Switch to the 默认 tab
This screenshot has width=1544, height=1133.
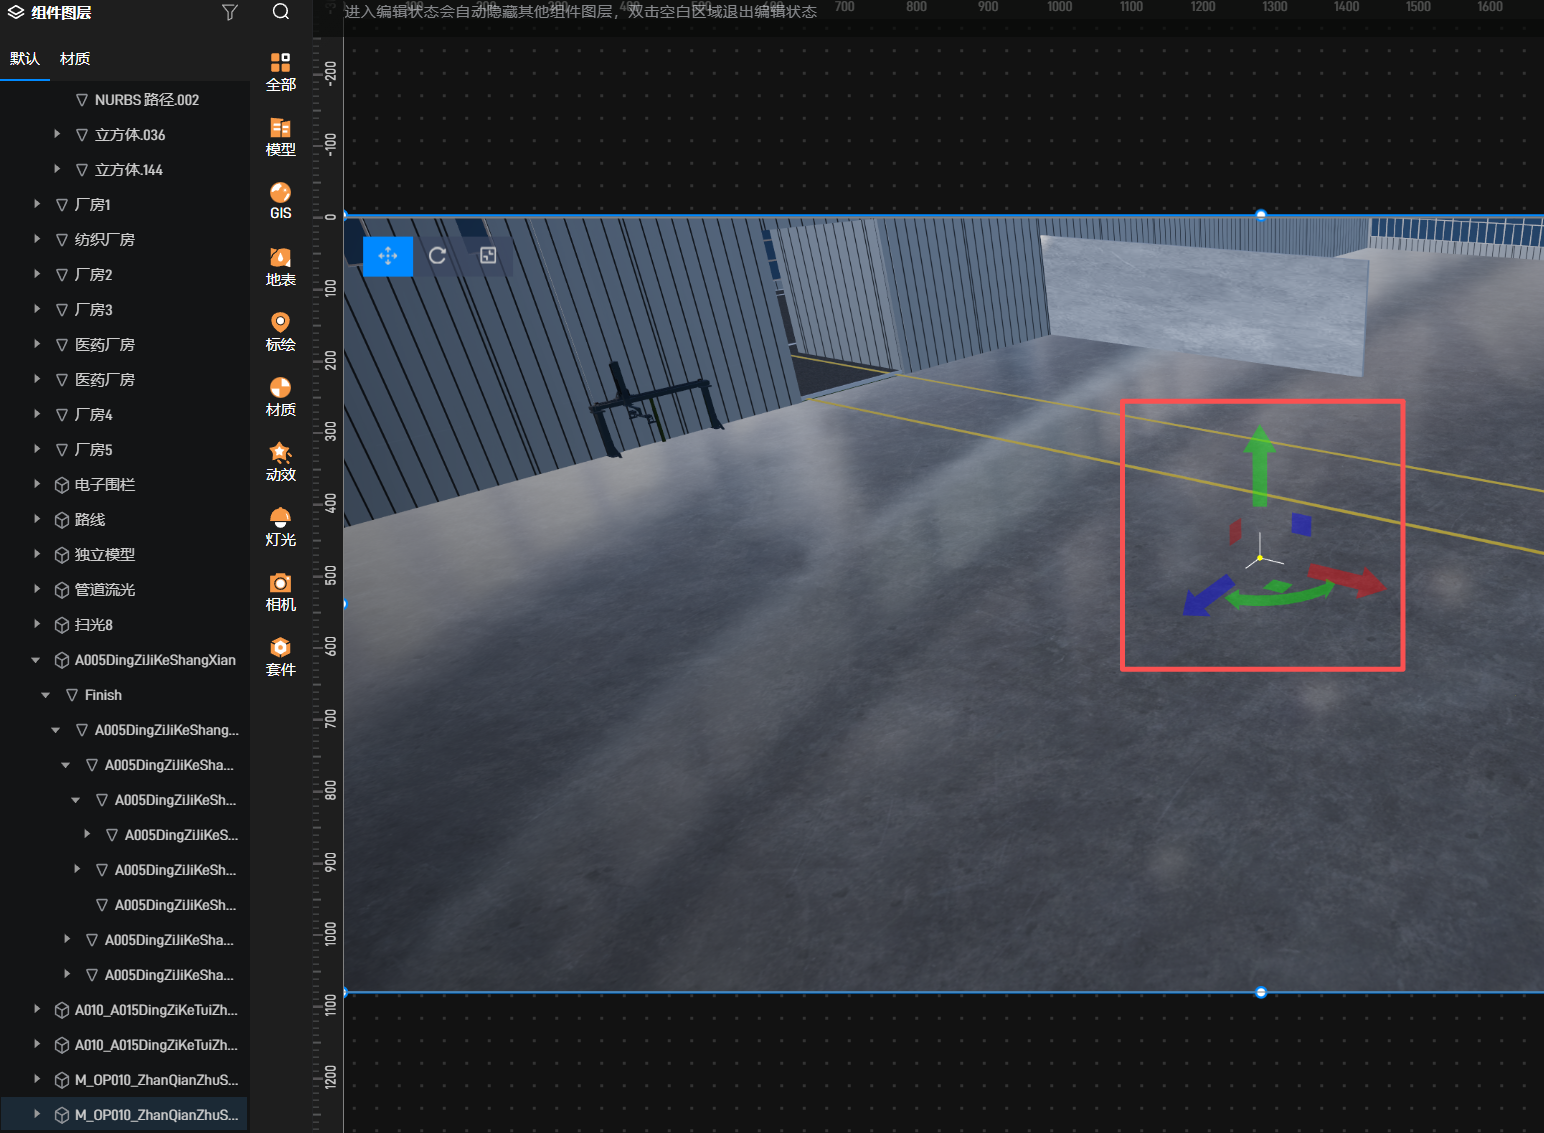[25, 59]
